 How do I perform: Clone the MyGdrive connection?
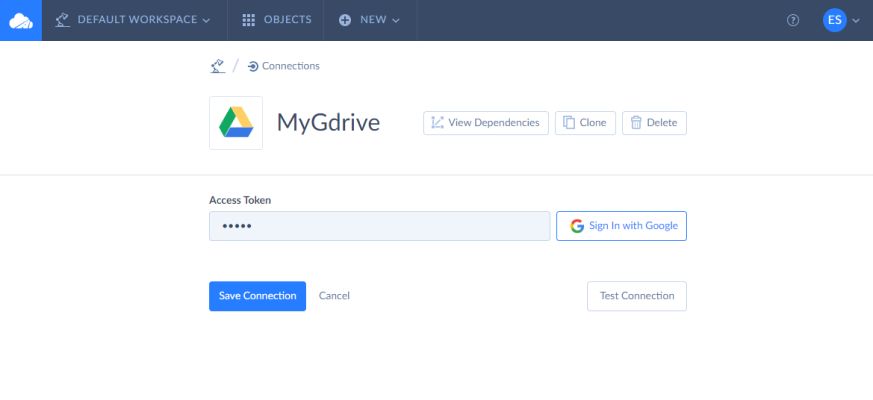[585, 123]
